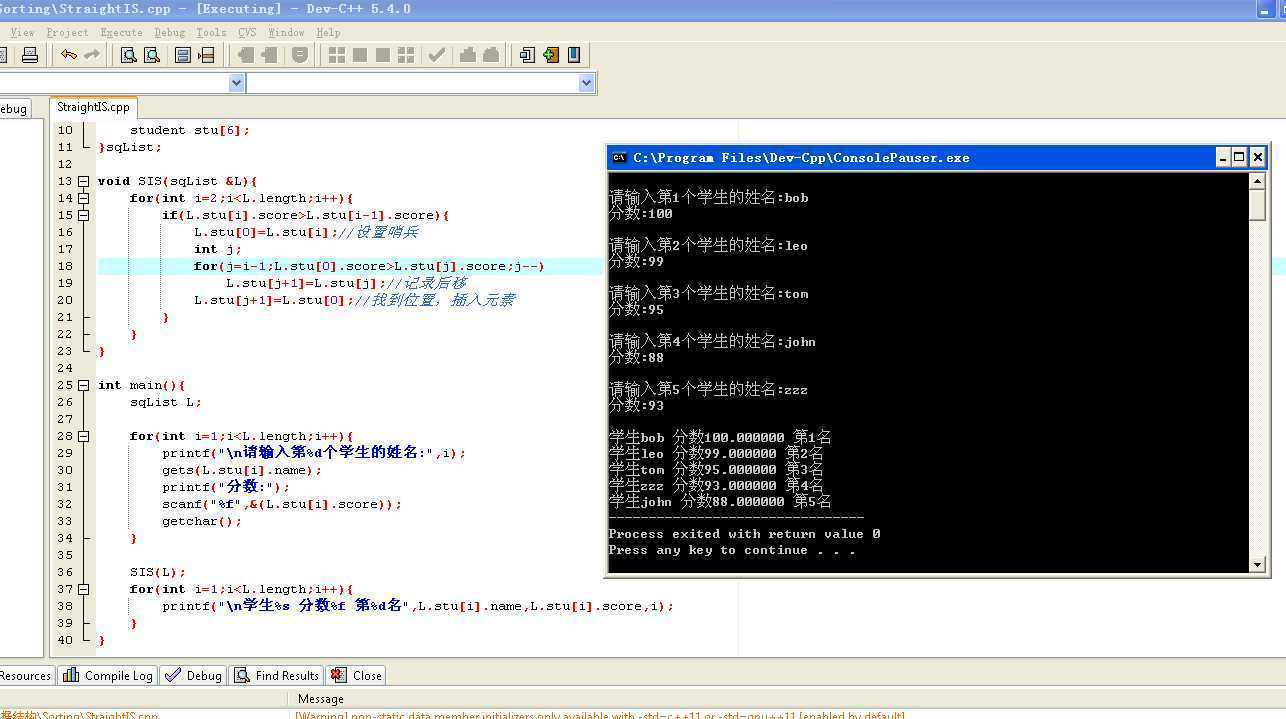Open the Project menu
Viewport: 1286px width, 719px height.
67,32
